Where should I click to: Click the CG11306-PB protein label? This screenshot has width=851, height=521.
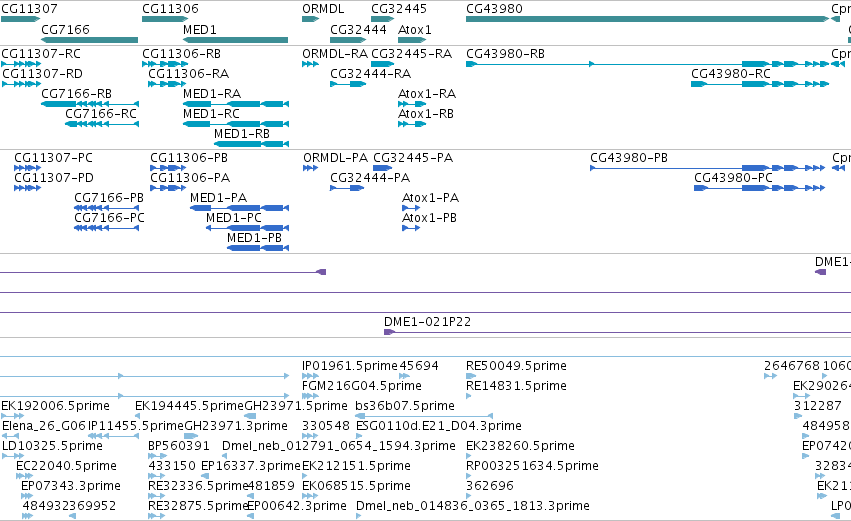click(x=189, y=158)
